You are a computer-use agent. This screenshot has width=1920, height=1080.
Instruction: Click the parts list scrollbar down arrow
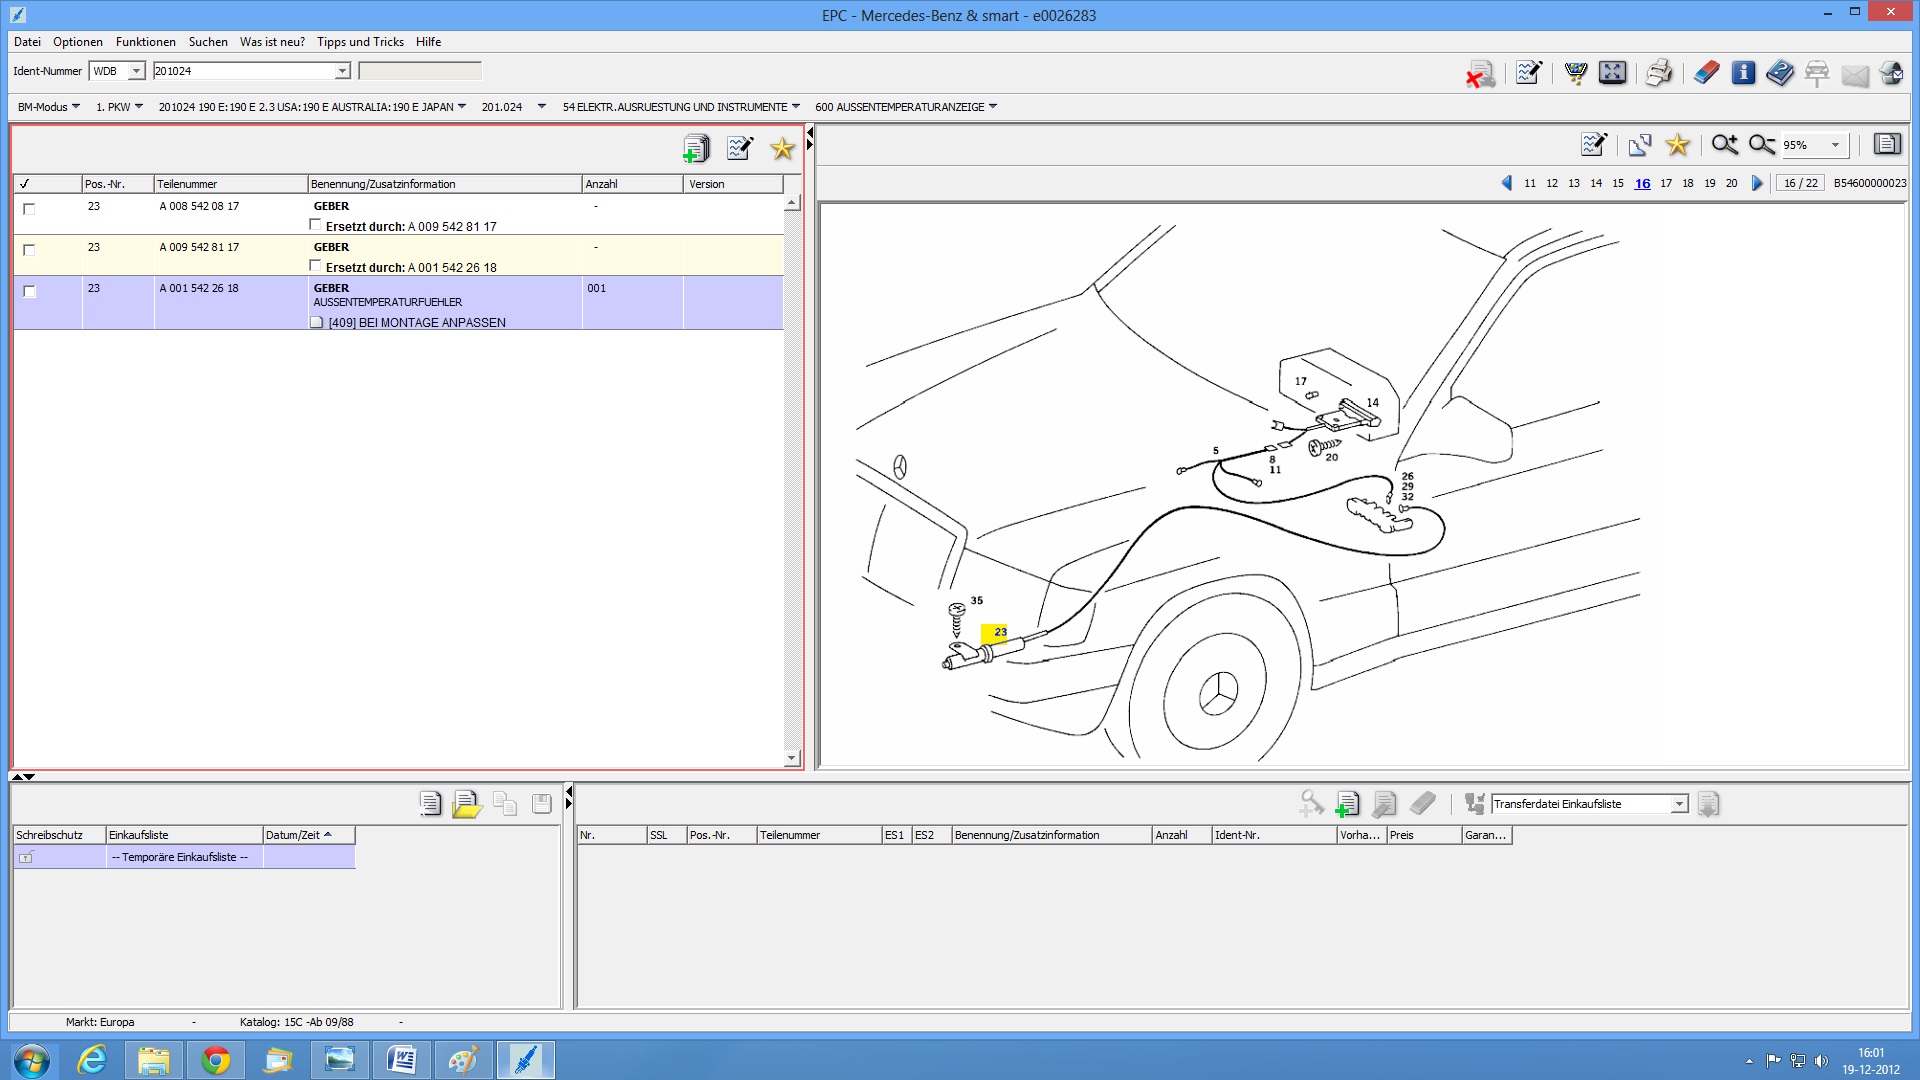[x=791, y=758]
